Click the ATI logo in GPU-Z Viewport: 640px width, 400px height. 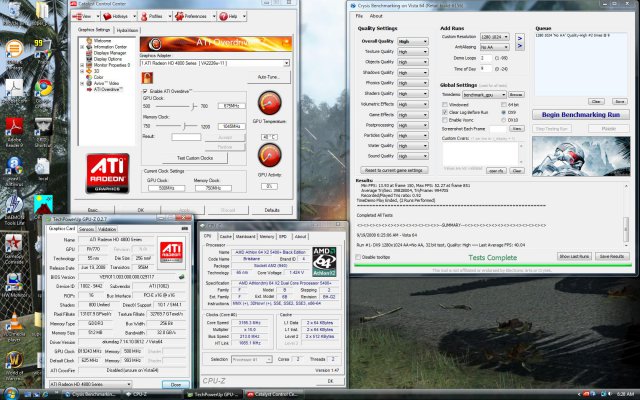click(171, 251)
